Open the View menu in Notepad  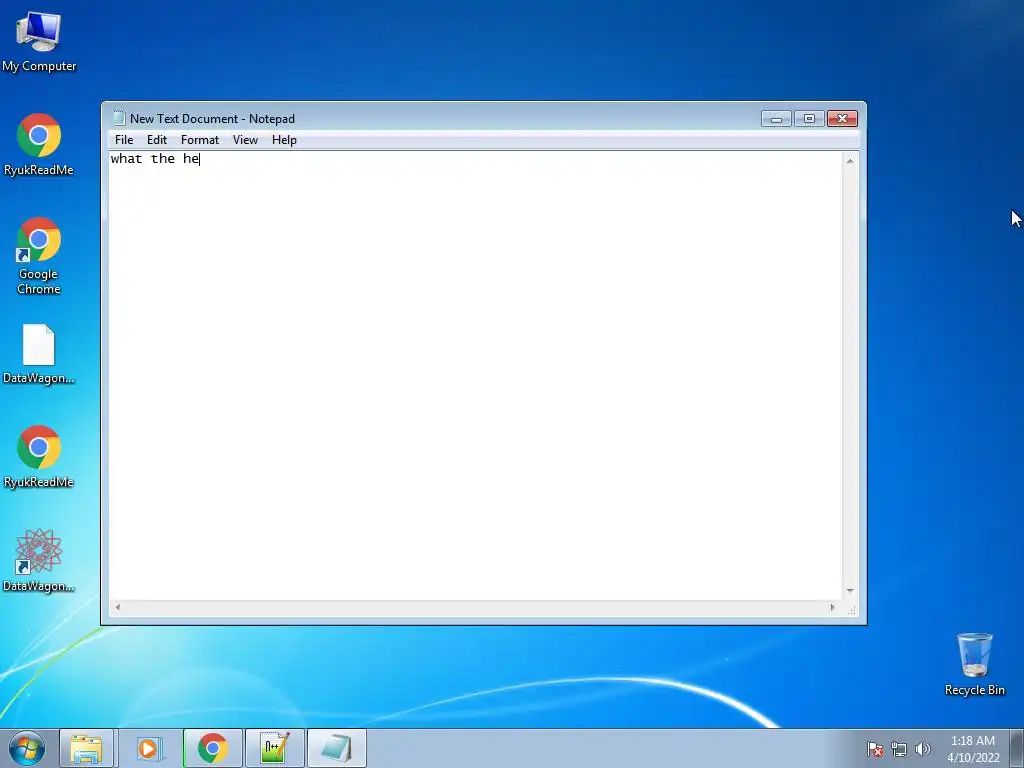246,140
